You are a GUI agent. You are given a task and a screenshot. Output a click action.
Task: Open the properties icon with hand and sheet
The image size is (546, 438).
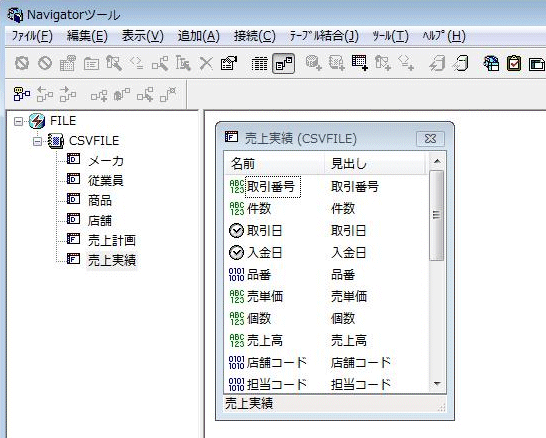pos(229,64)
